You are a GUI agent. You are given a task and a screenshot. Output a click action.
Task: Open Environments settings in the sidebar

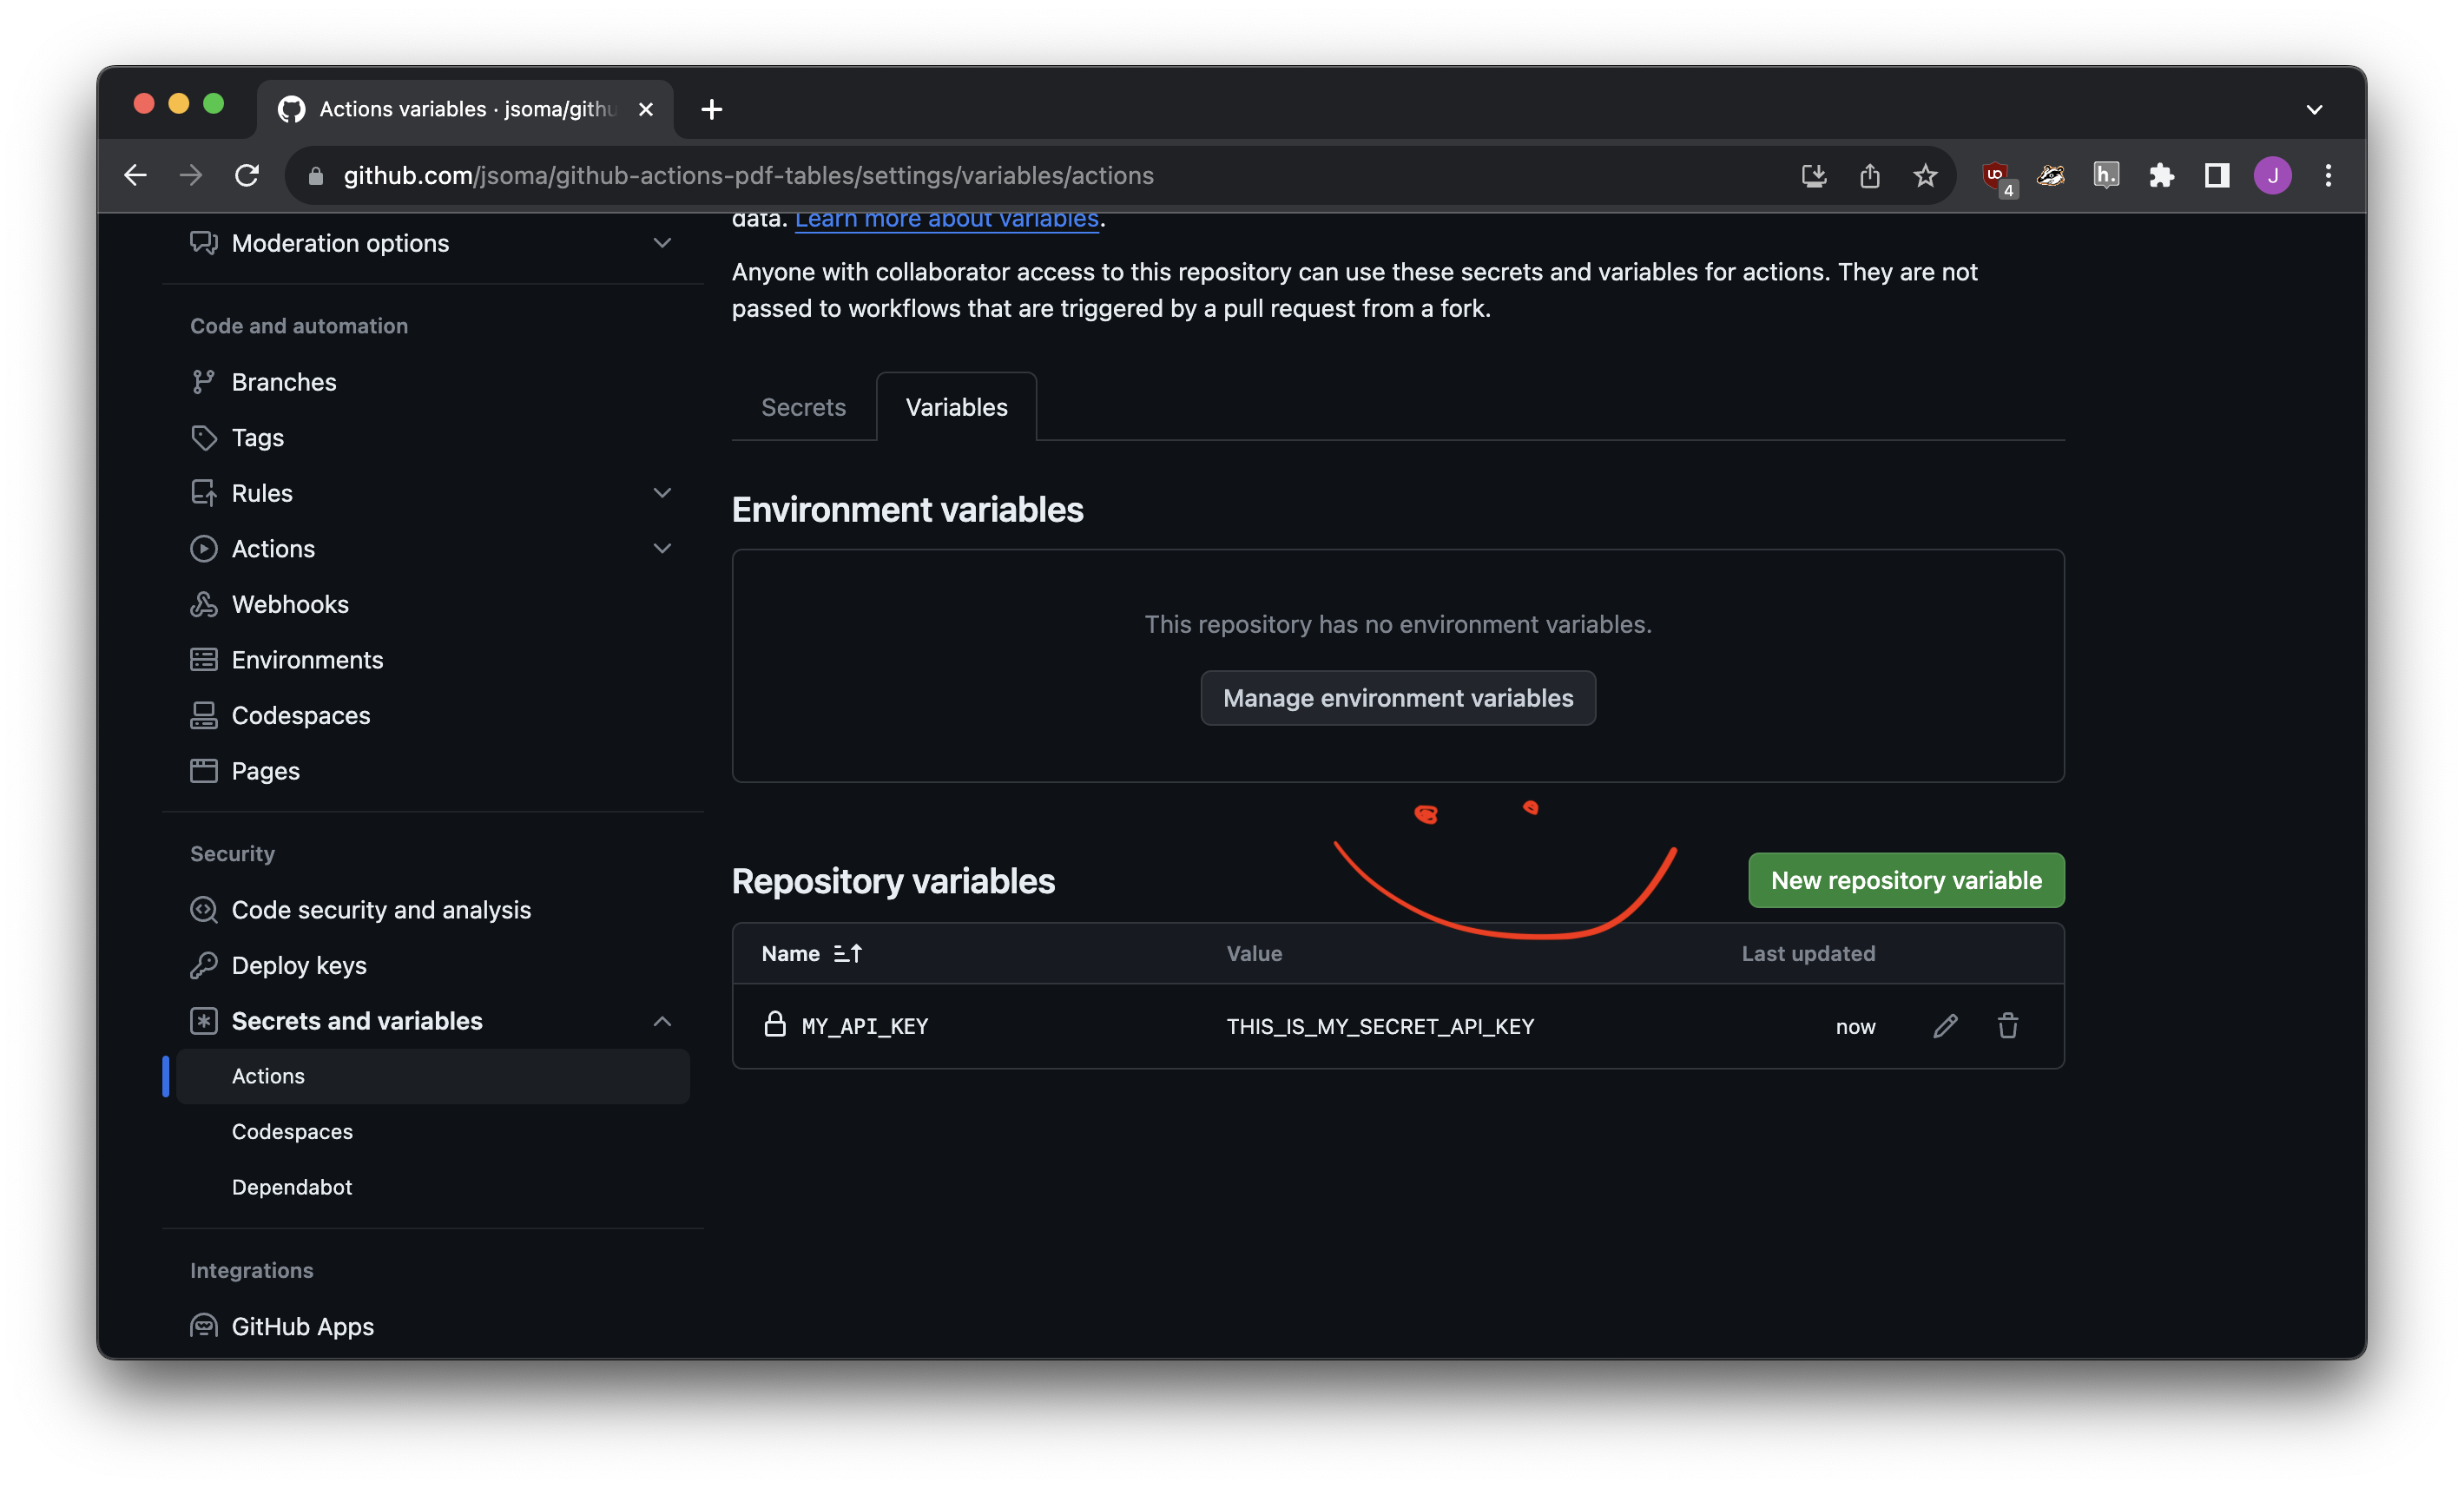[x=307, y=659]
